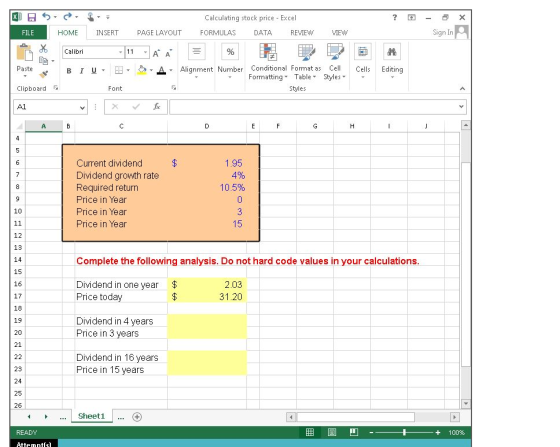The height and width of the screenshot is (447, 560).
Task: Toggle Italic formatting
Action: pyautogui.click(x=81, y=71)
